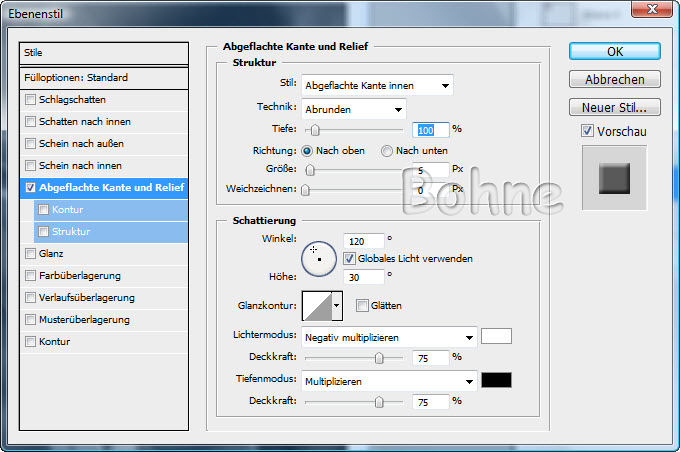Enable the Glätten checkbox
680x452 pixels.
pyautogui.click(x=362, y=305)
